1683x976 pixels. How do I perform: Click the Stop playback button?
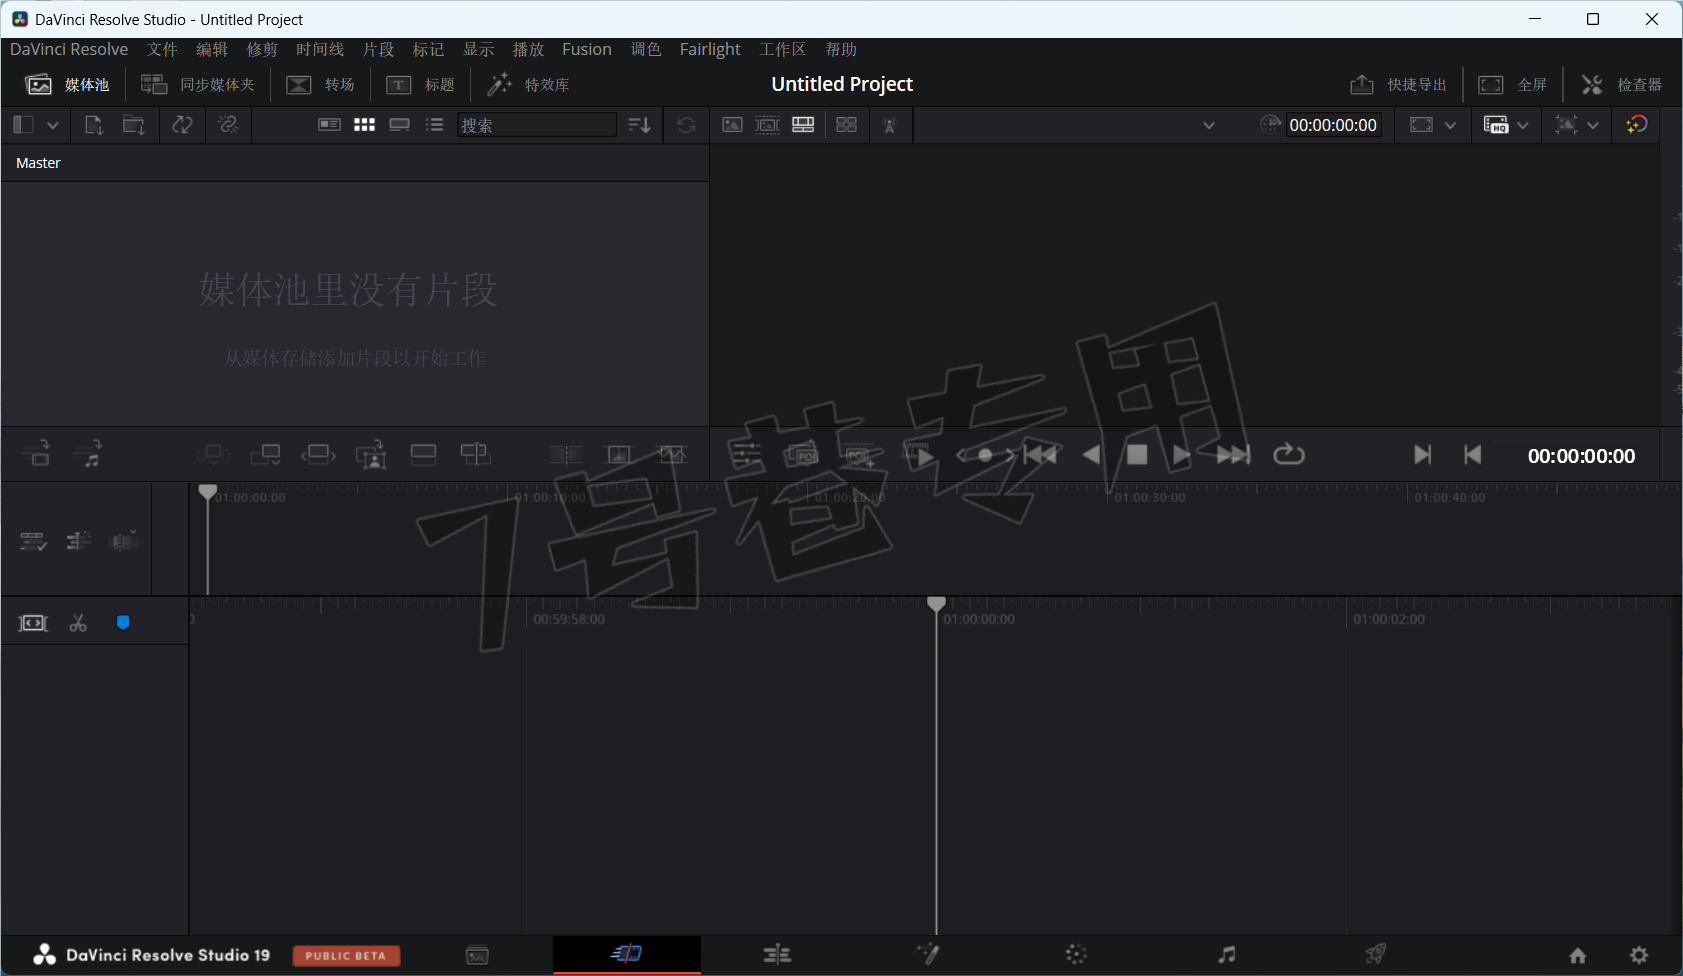[1137, 455]
